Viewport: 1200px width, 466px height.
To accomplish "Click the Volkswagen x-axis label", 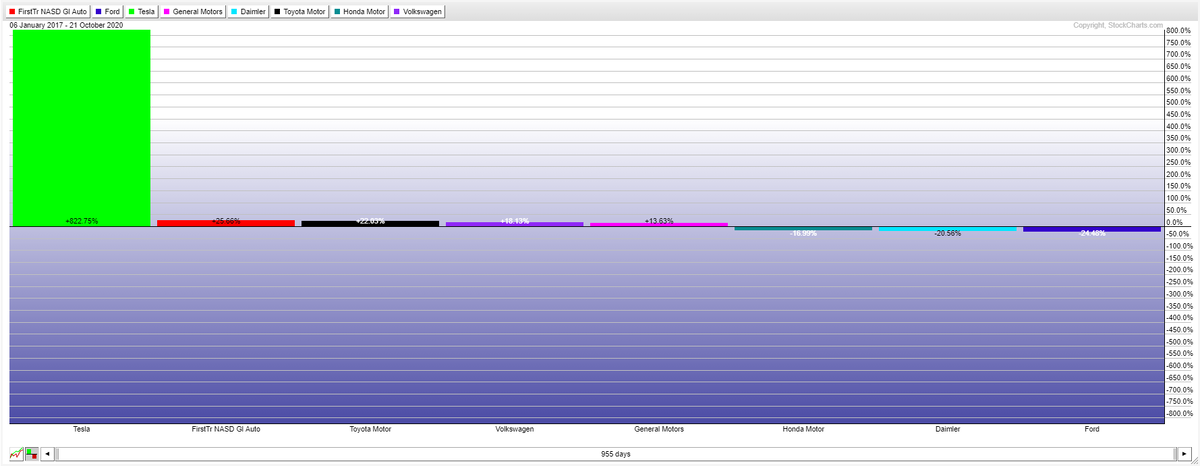I will click(x=514, y=429).
